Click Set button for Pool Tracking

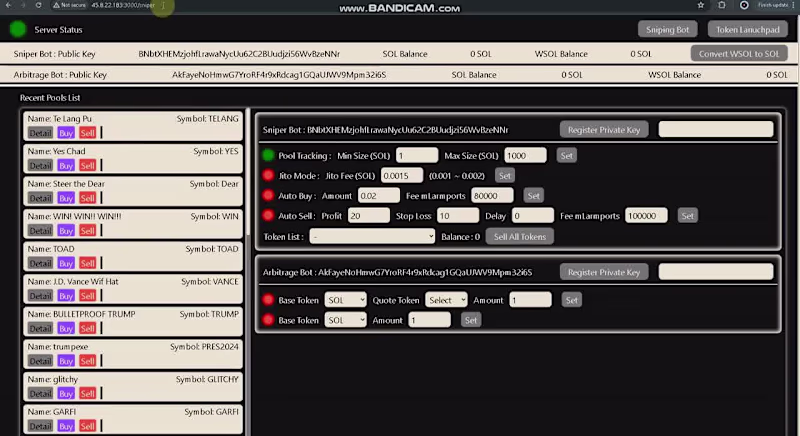pos(566,156)
